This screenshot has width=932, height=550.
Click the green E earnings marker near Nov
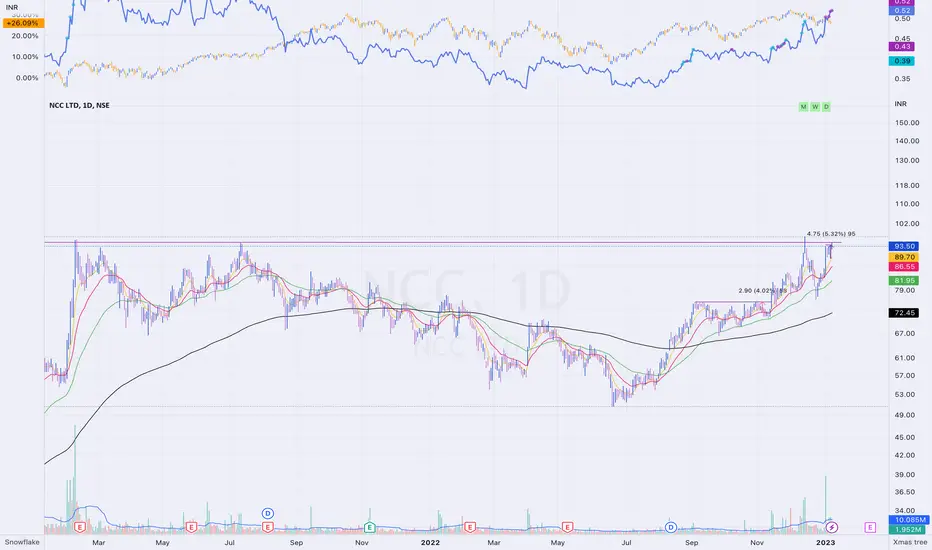(x=369, y=527)
